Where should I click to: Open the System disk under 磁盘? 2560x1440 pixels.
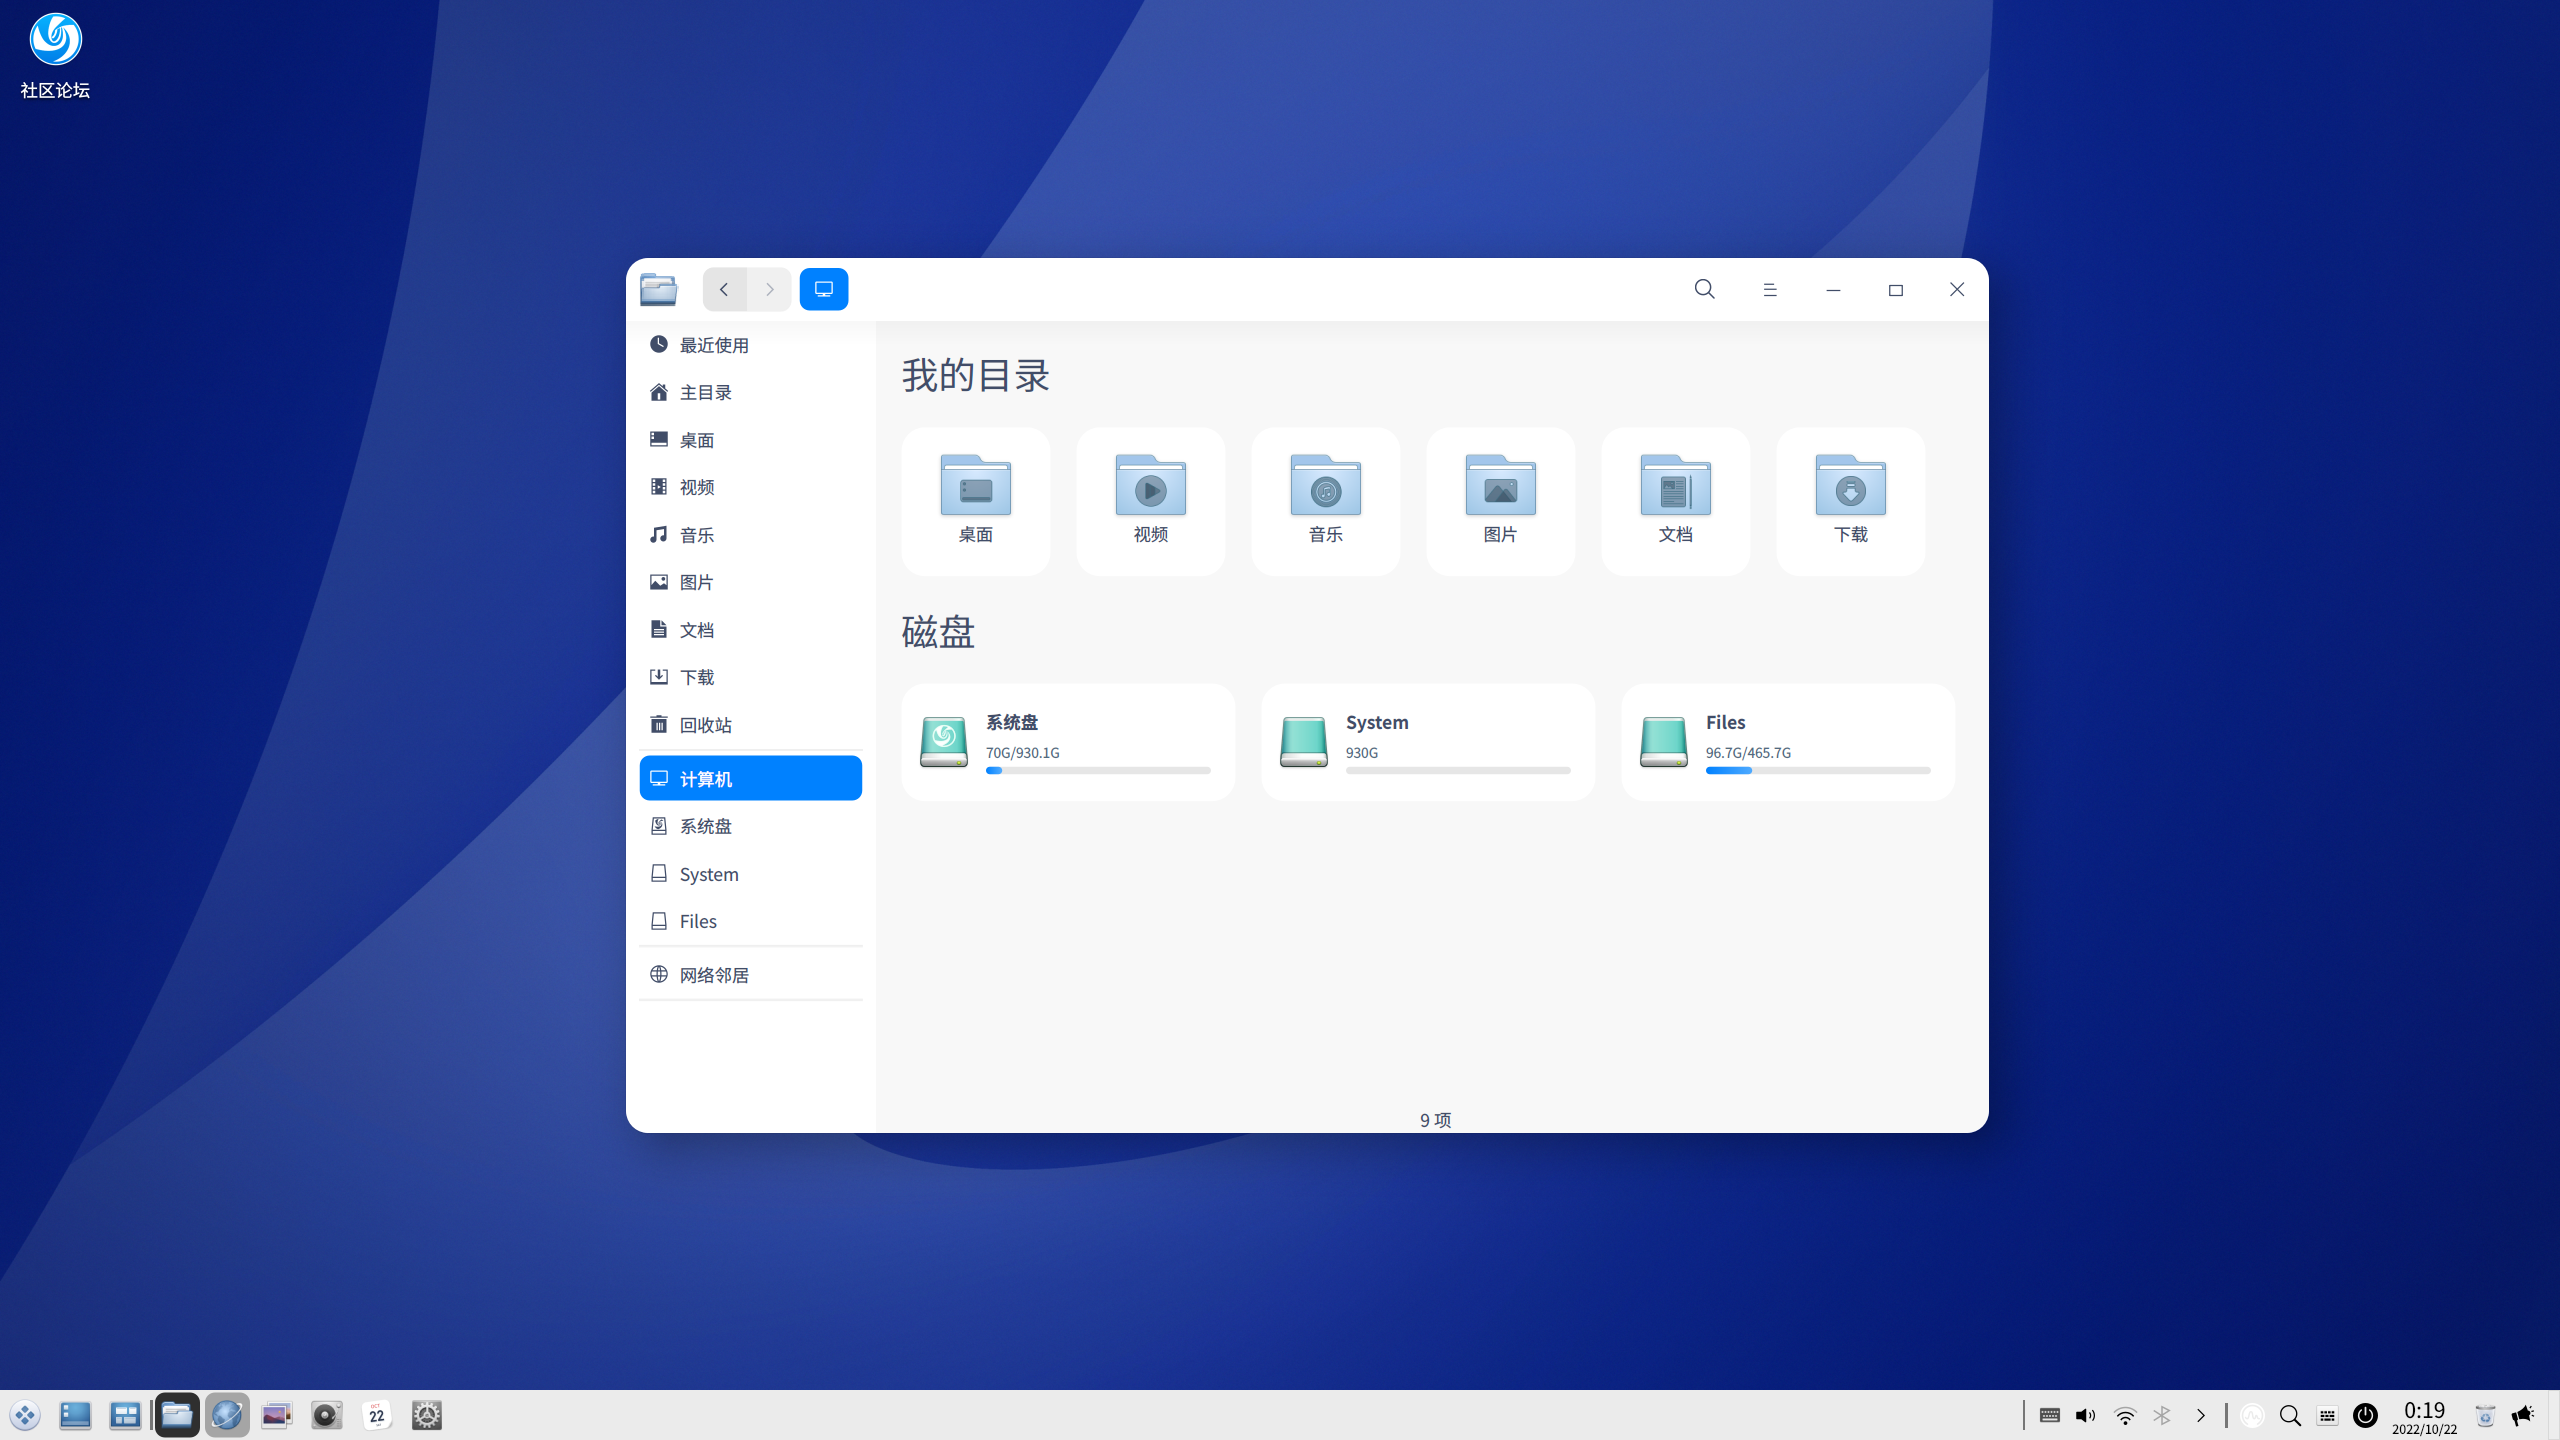[x=1428, y=741]
